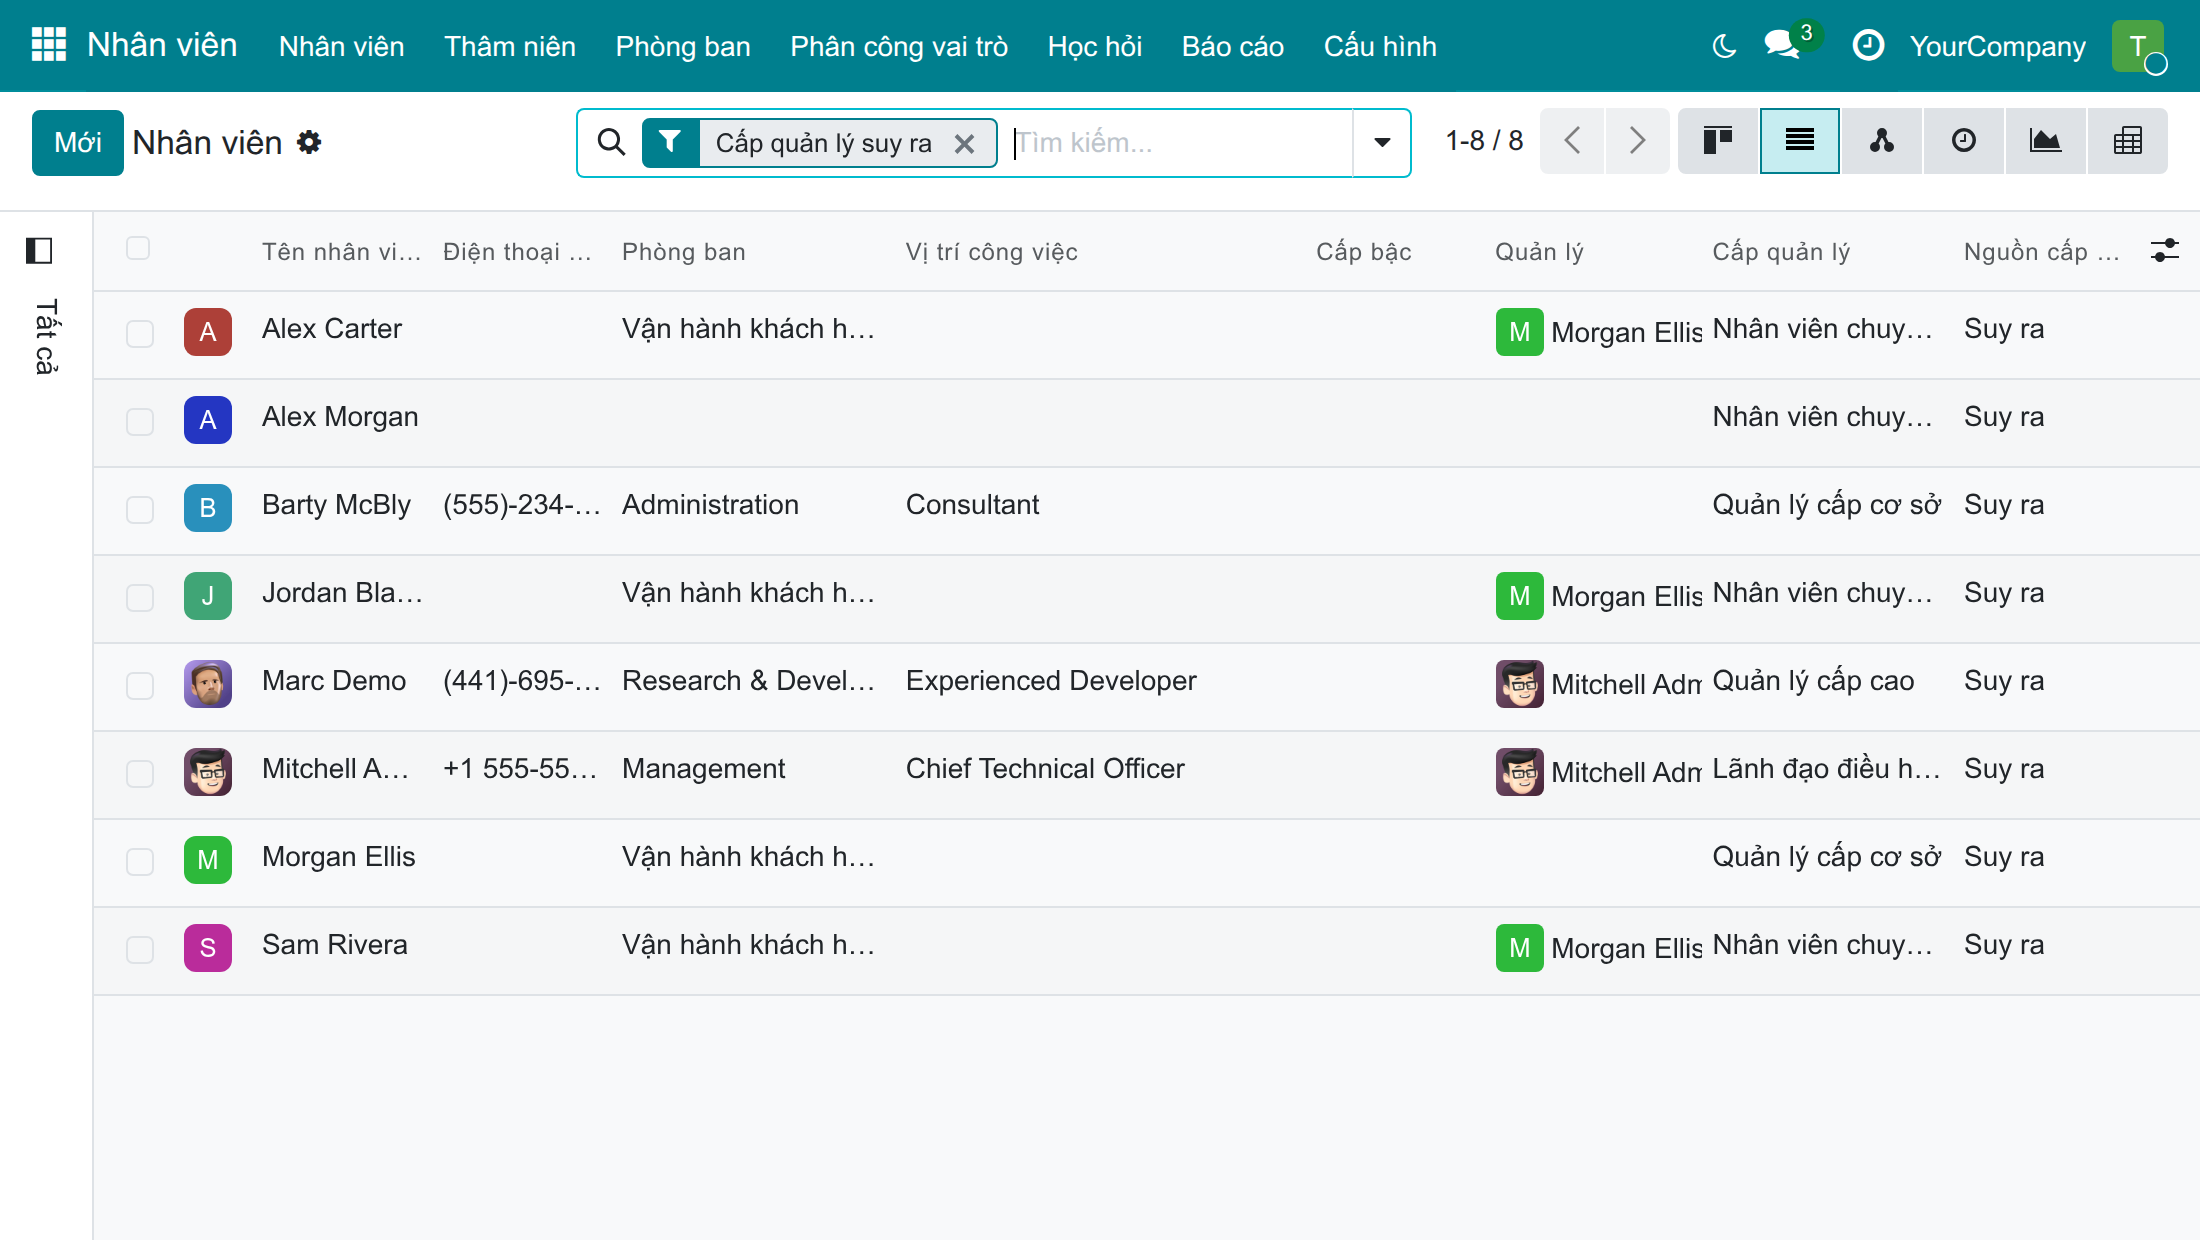
Task: Check the Alex Carter row checkbox
Action: tap(140, 333)
